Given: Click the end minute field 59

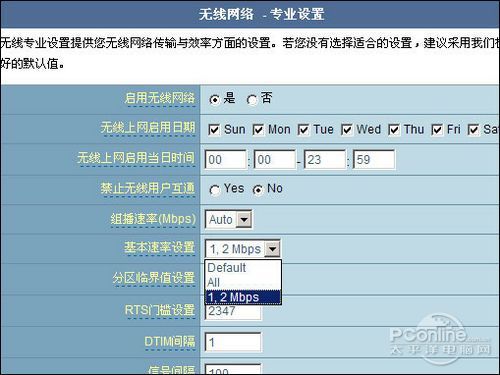Looking at the screenshot, I should pyautogui.click(x=374, y=160).
